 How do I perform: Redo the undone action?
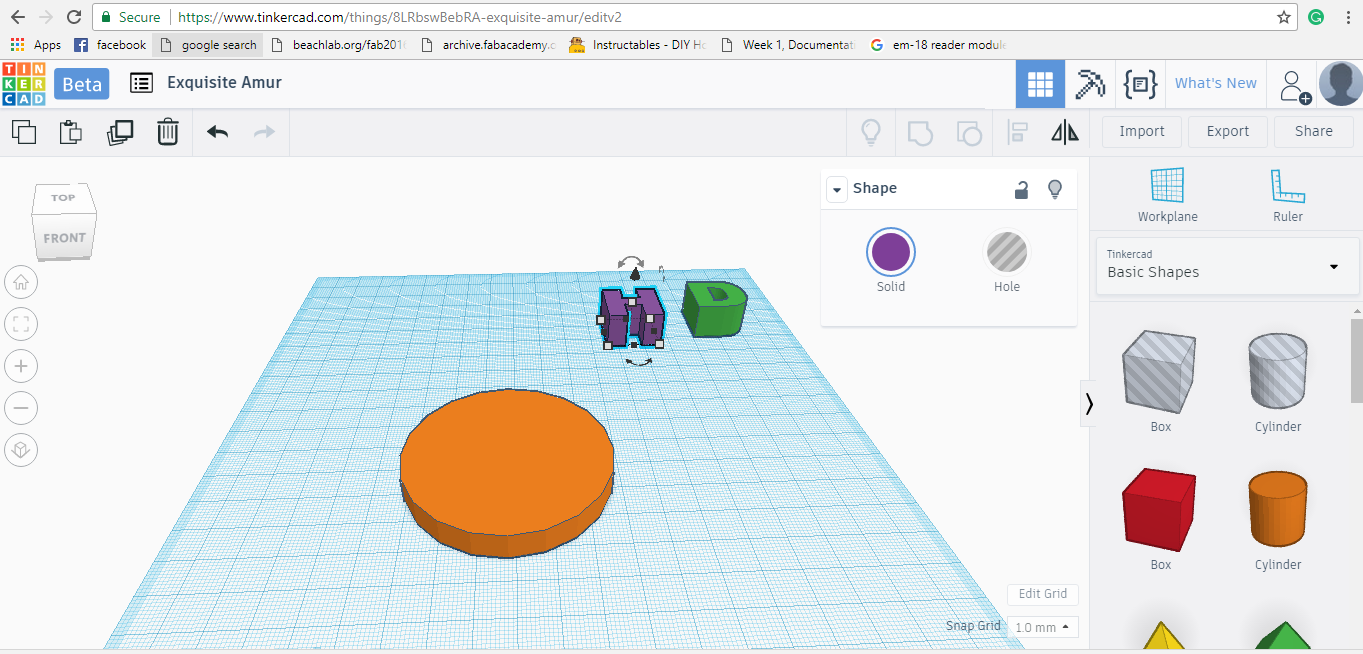point(264,131)
